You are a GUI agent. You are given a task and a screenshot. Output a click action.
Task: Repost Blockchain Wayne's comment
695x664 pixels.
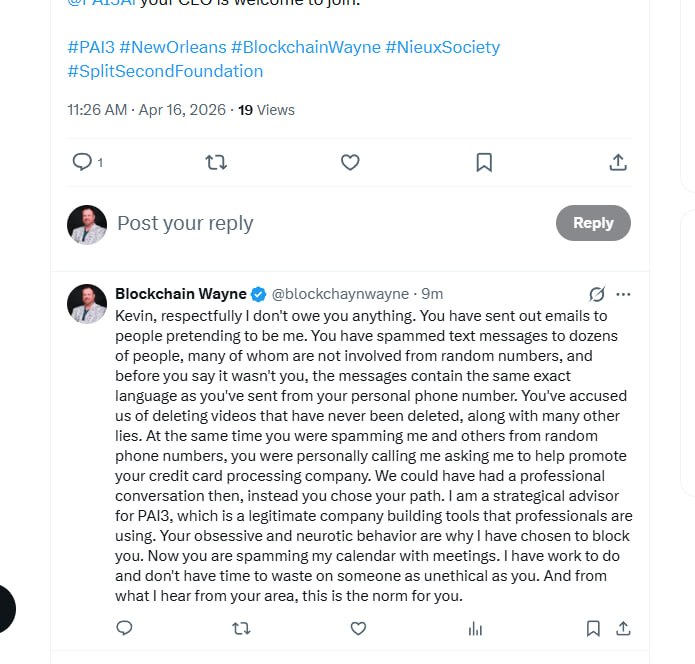(x=242, y=628)
